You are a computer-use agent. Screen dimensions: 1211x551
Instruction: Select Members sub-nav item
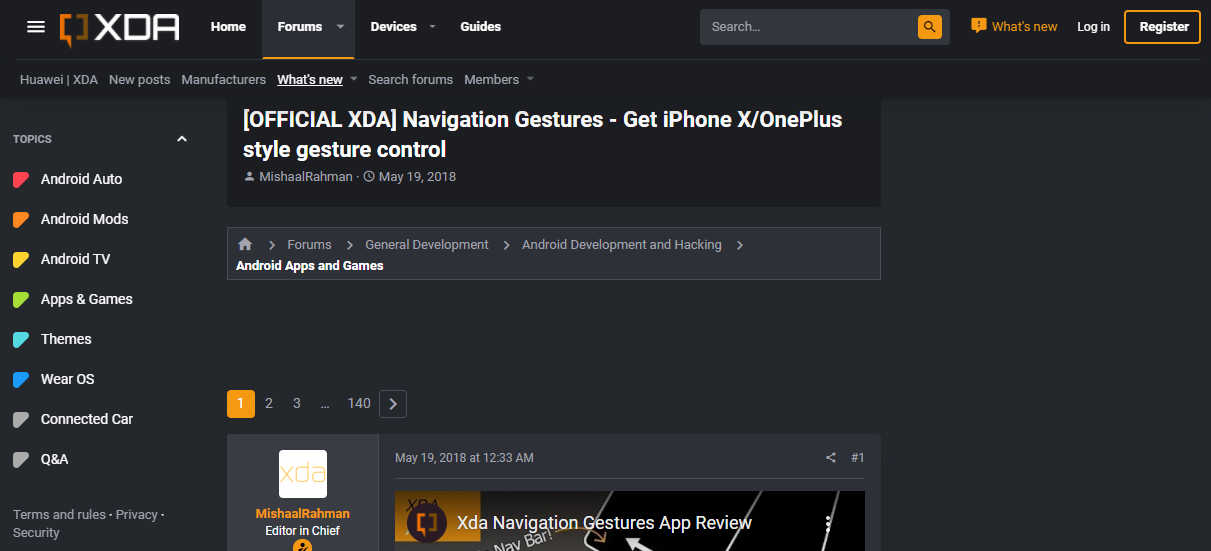tap(491, 79)
